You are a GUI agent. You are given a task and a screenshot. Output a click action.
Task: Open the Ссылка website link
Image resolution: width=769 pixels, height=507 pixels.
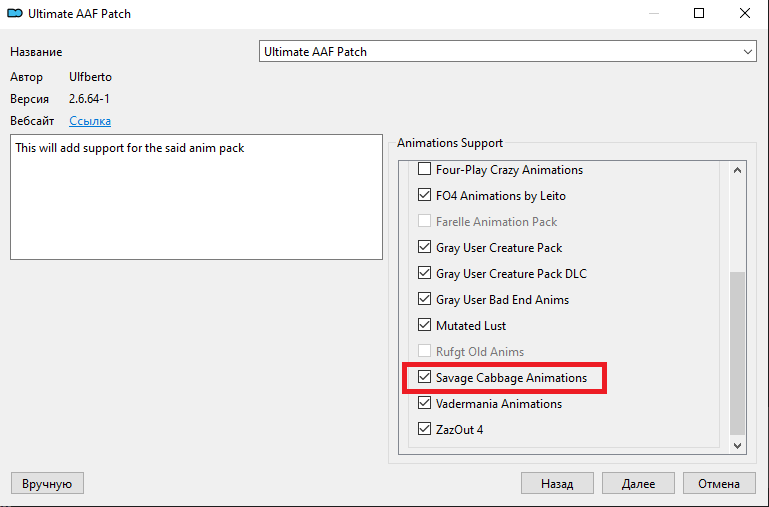[90, 121]
